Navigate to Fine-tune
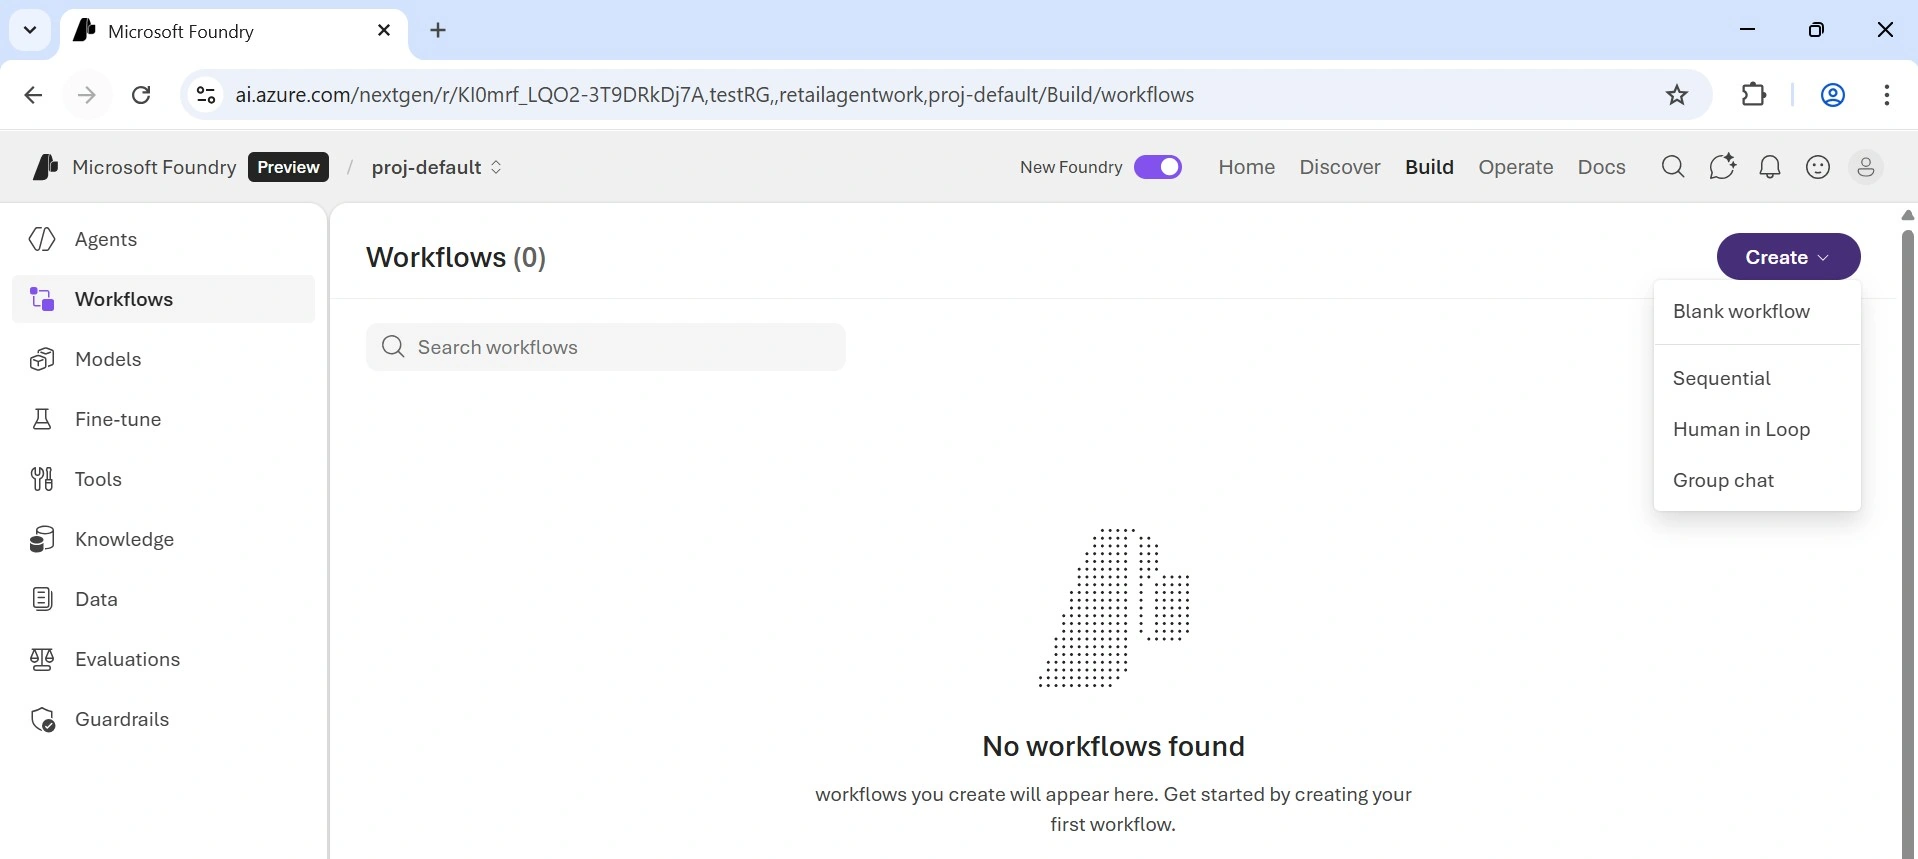This screenshot has width=1918, height=859. pos(164,419)
